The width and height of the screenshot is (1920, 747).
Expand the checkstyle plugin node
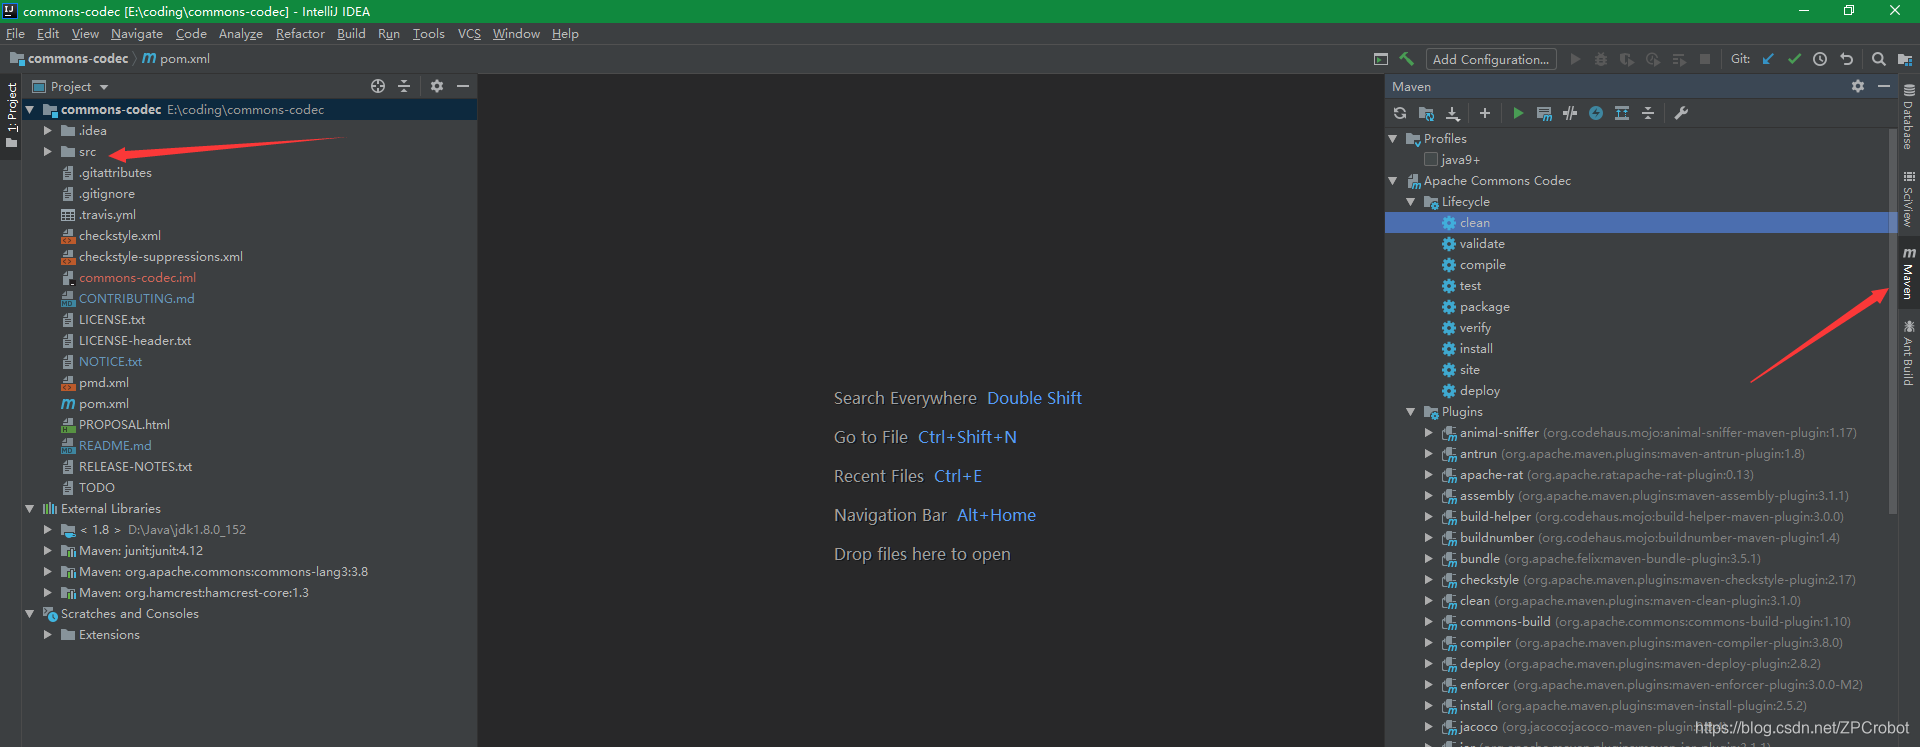click(1429, 580)
